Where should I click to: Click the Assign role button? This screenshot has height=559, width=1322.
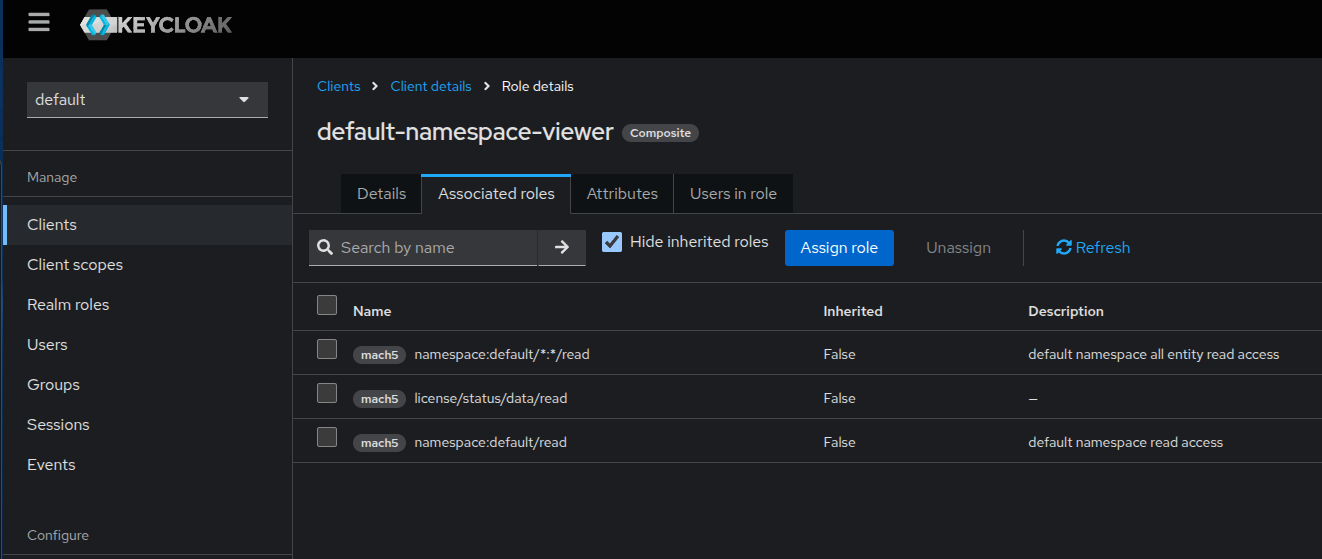839,248
